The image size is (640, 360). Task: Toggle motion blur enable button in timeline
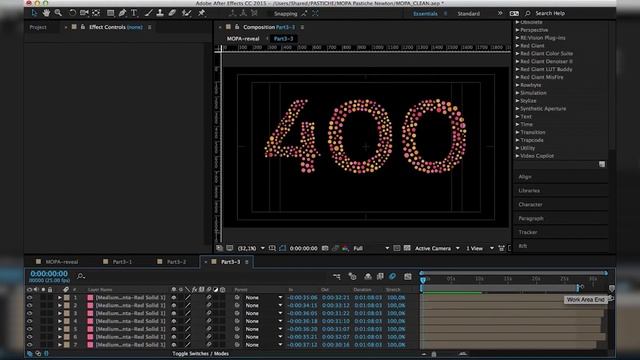[393, 277]
